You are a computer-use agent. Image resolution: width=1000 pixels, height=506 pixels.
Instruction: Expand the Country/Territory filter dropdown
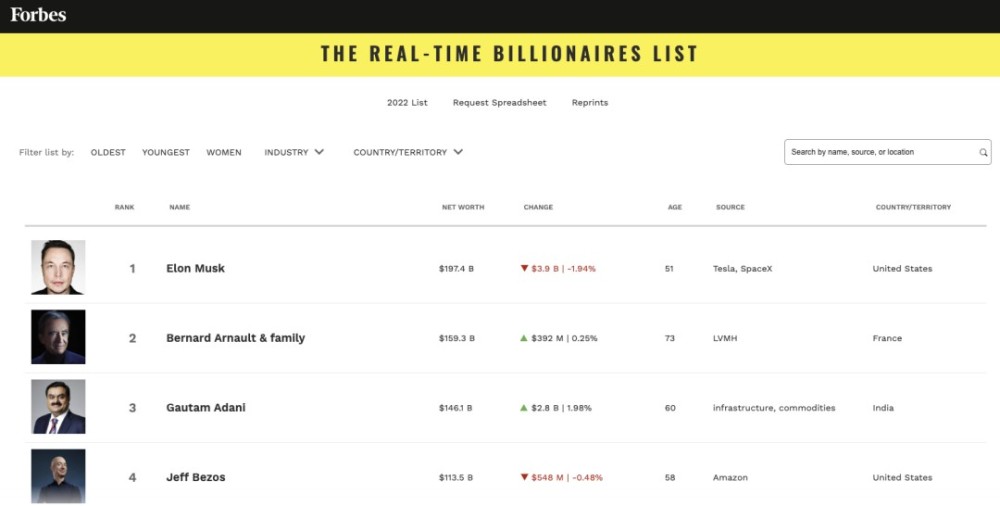pyautogui.click(x=408, y=153)
